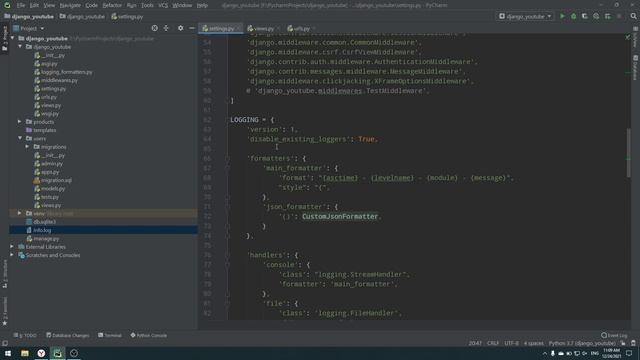Hide the Project tool window
Viewport: 640px width, 360px height.
pos(192,28)
